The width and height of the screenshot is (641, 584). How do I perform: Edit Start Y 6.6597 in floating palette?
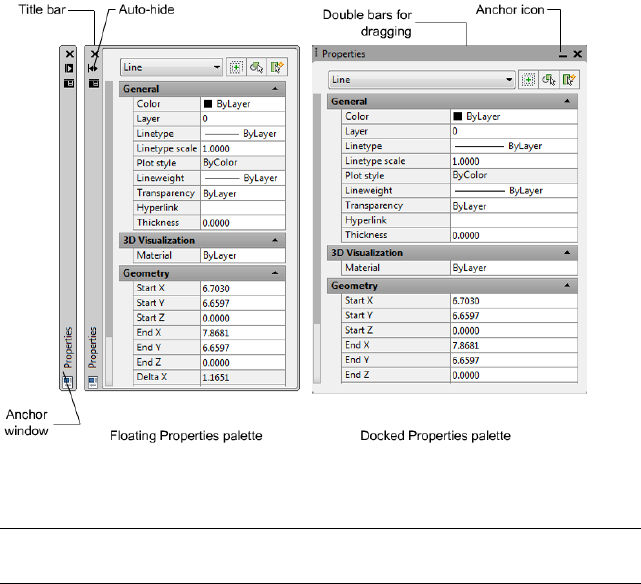point(243,303)
